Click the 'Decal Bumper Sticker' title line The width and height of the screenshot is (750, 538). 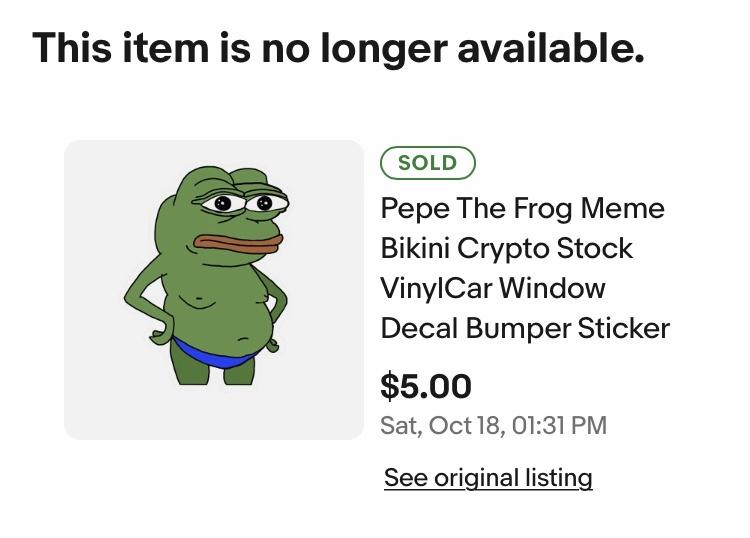(x=525, y=328)
